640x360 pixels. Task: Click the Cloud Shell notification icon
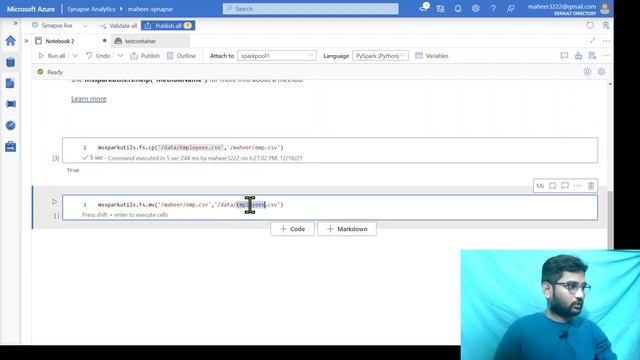tap(424, 8)
